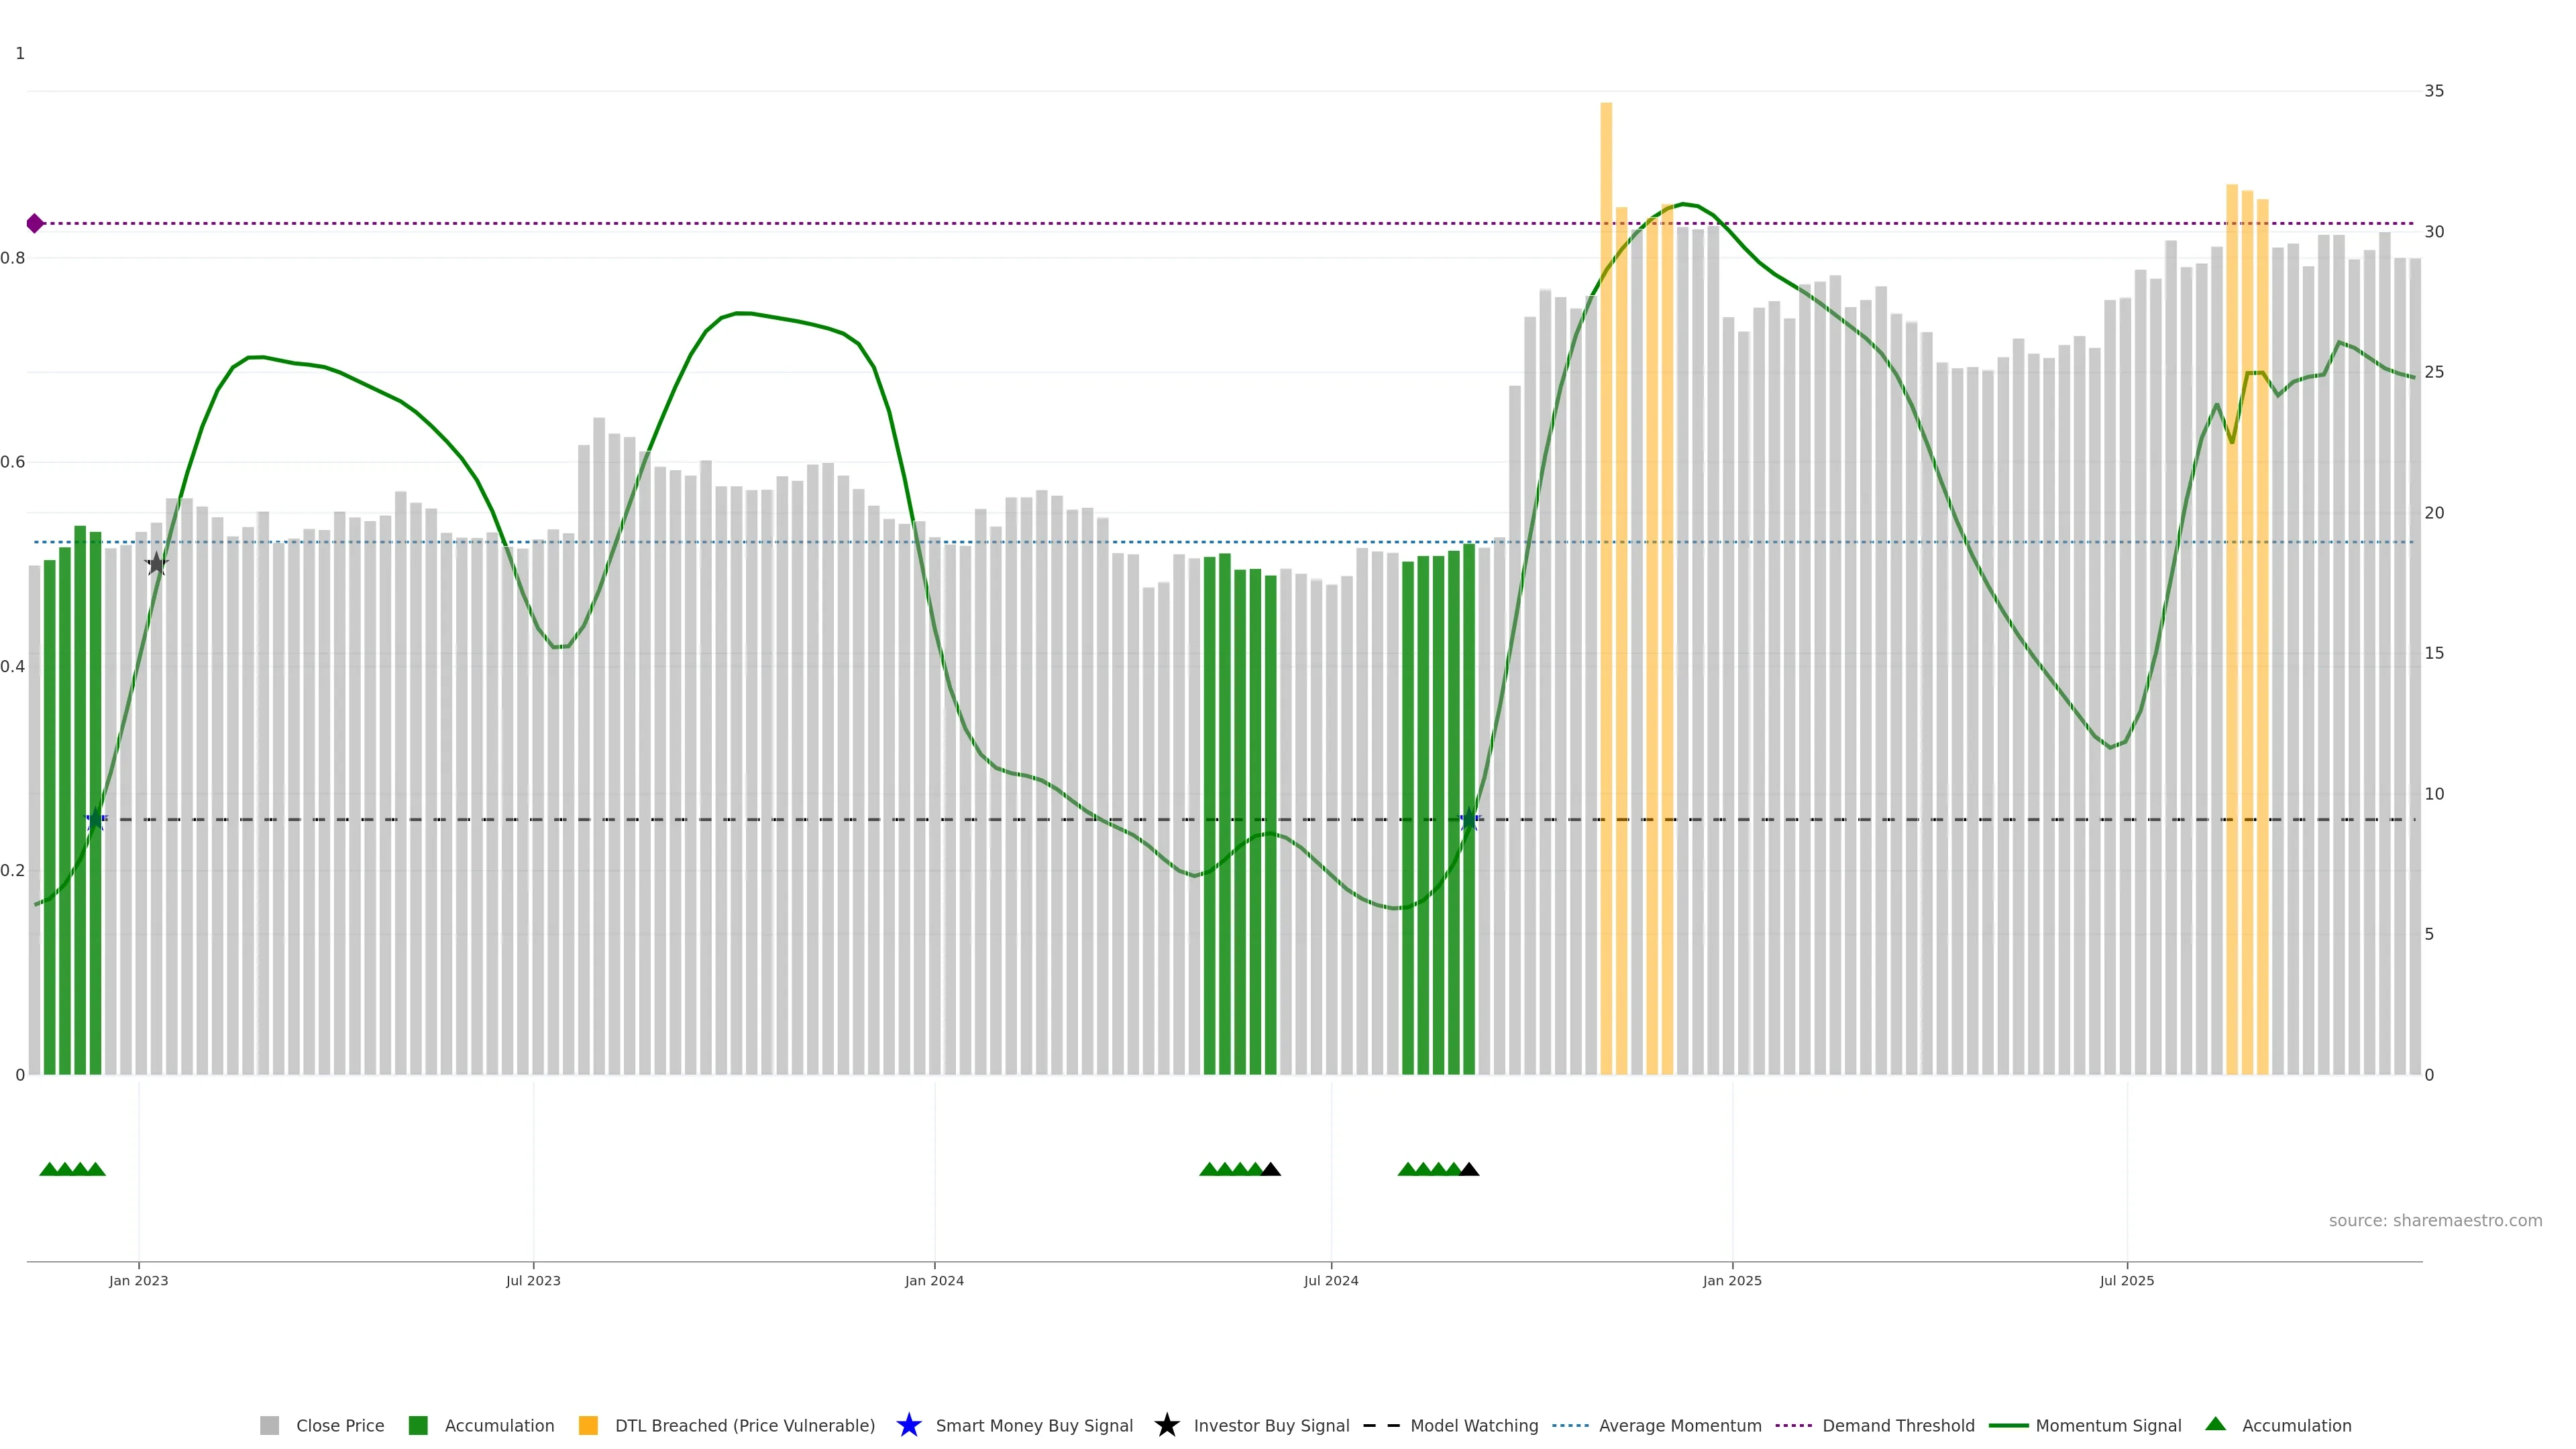This screenshot has height=1449, width=2576.
Task: Click the green triangle Accumulation icon in the legend
Action: (x=2215, y=1424)
